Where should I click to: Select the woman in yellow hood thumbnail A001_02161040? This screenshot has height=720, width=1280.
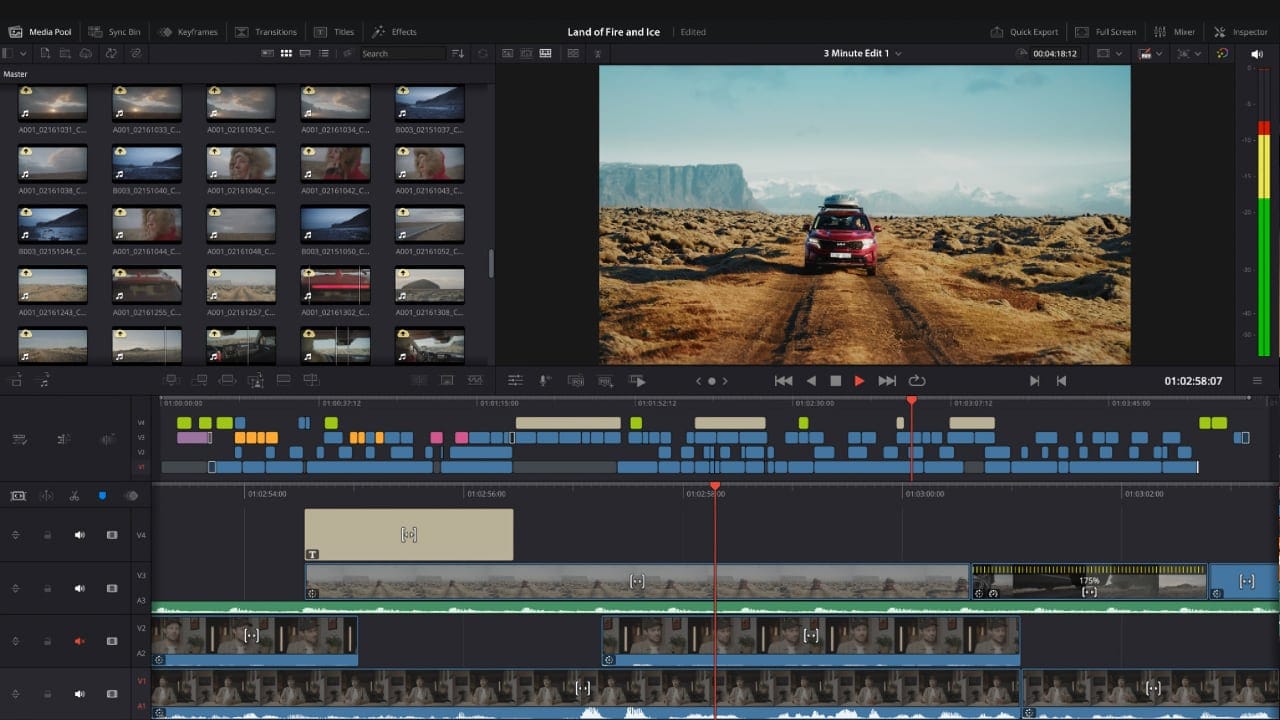(x=240, y=164)
